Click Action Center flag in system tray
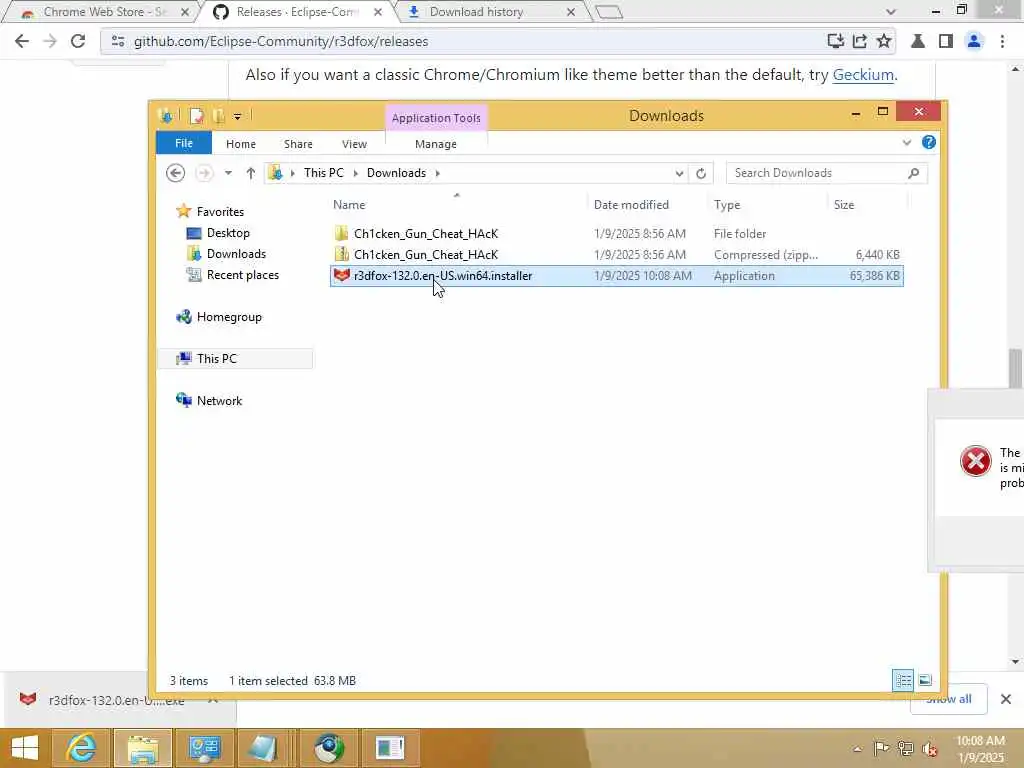The width and height of the screenshot is (1024, 768). (881, 749)
